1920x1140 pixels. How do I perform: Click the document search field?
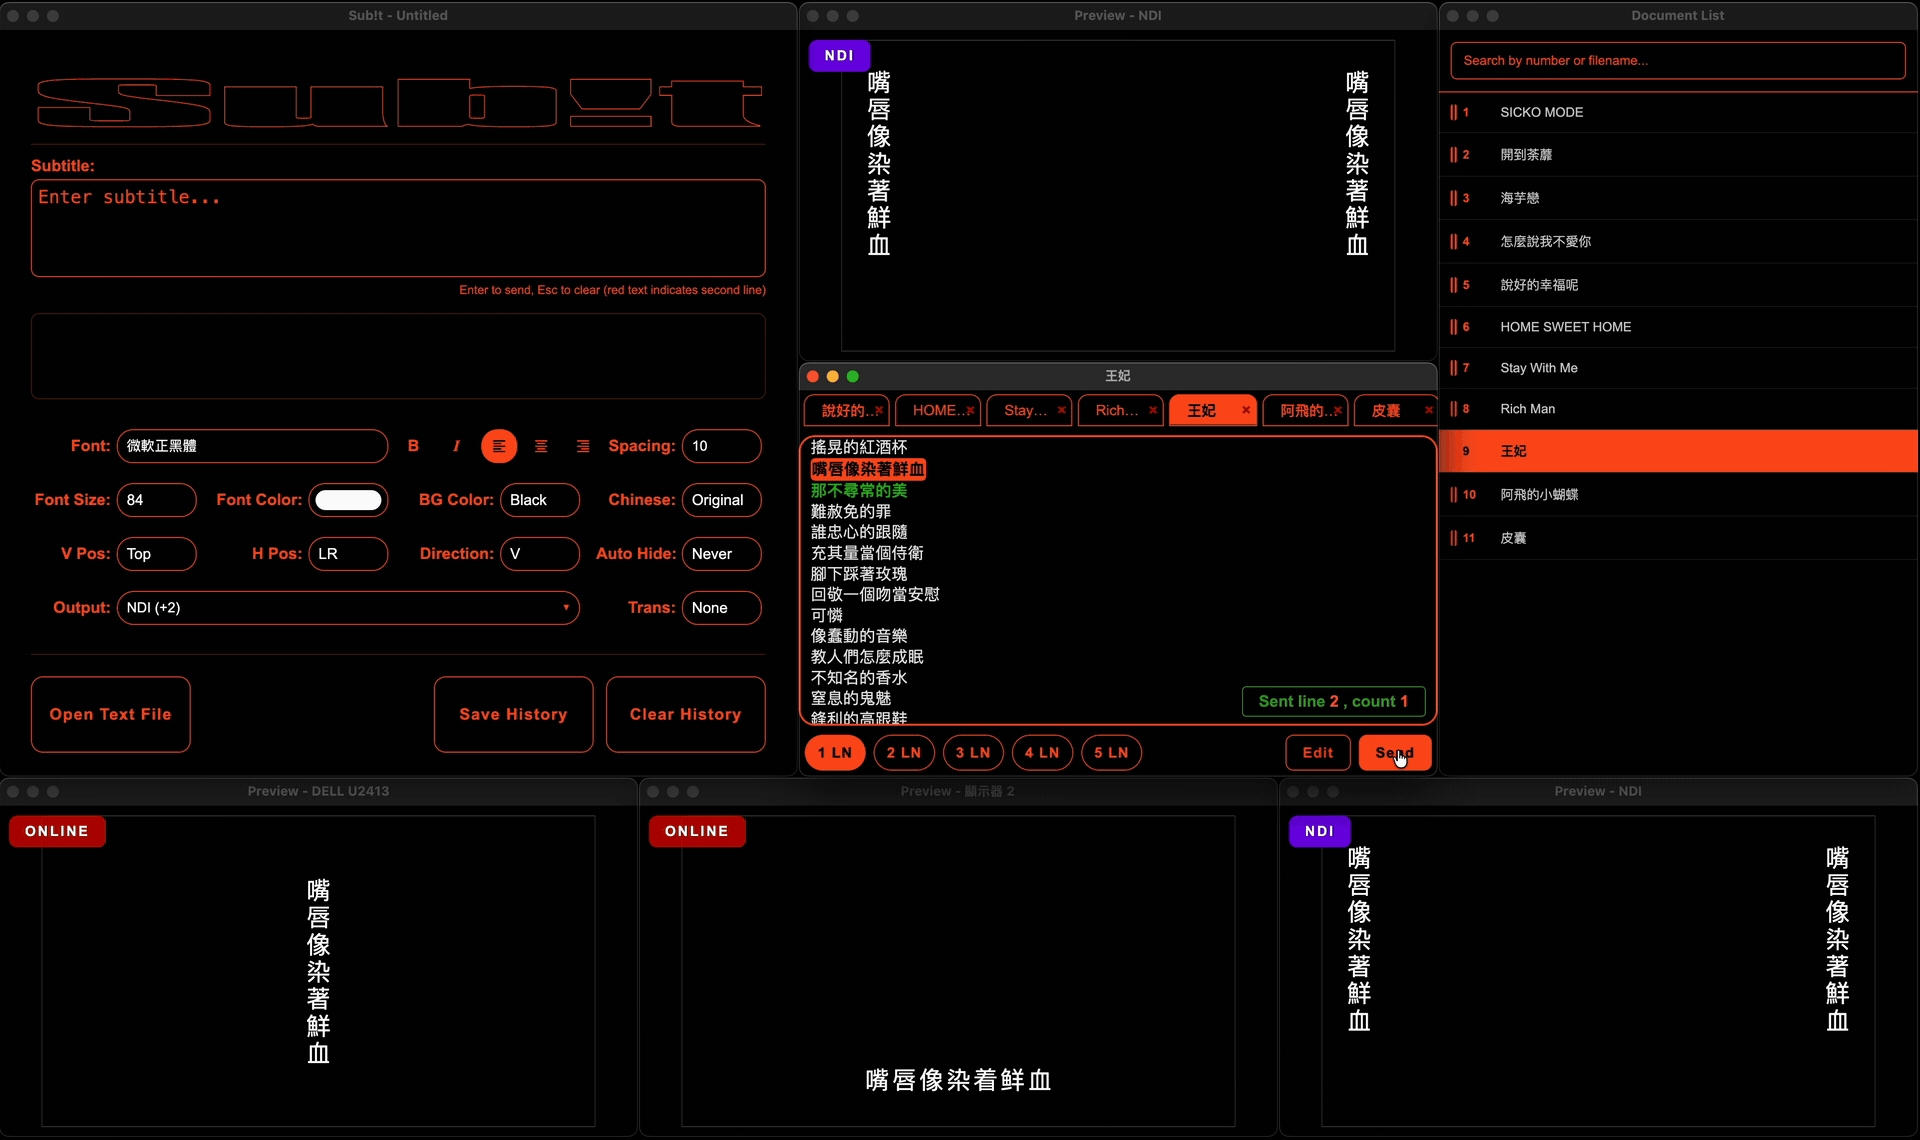1677,60
